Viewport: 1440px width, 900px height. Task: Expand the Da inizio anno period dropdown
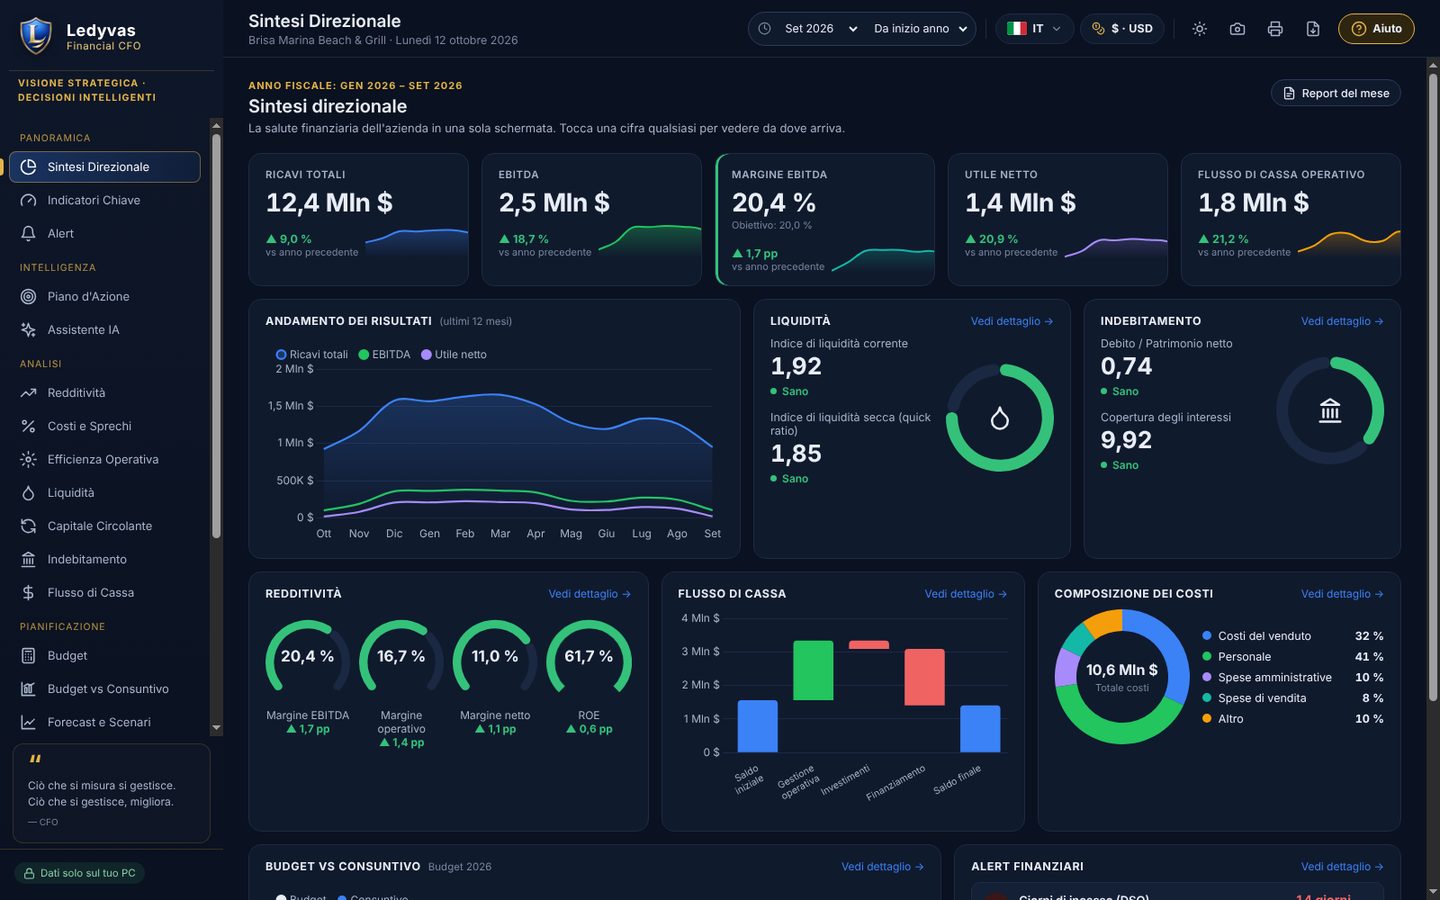[x=920, y=29]
